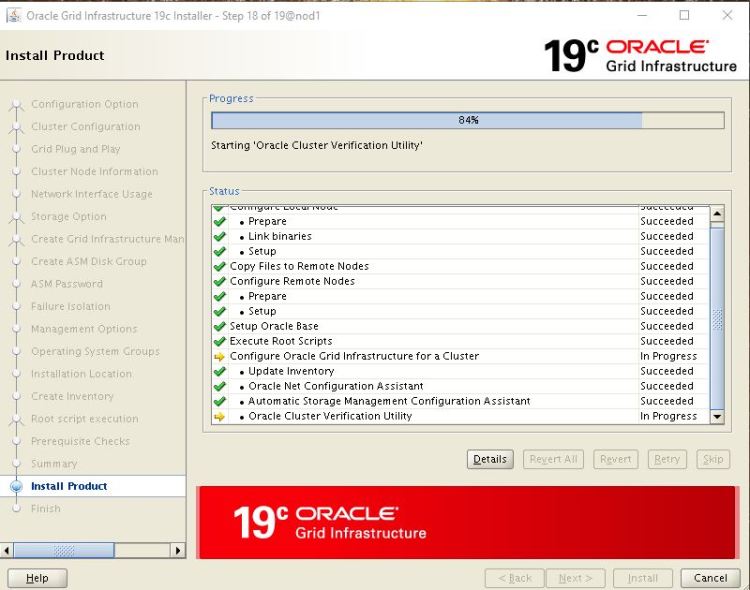Click the yellow arrow icon beside Oracle Cluster Verification Utility
This screenshot has width=750, height=590.
[219, 416]
